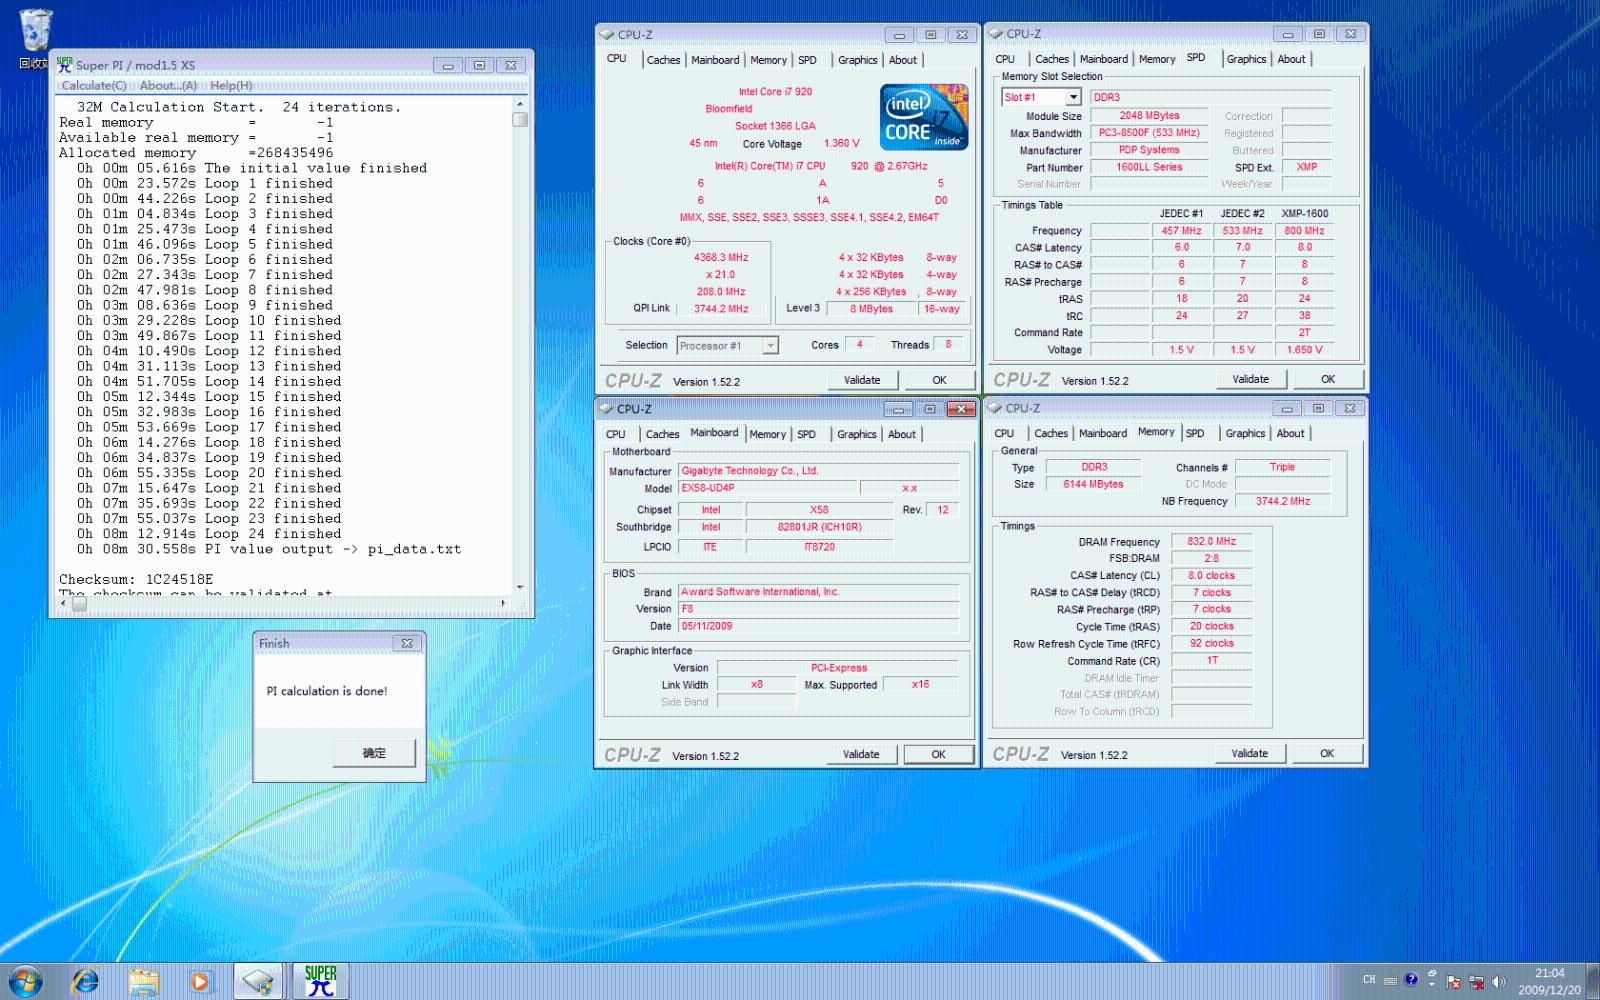
Task: Open Memory tab in the SPD CPU-Z window
Action: [x=1157, y=59]
